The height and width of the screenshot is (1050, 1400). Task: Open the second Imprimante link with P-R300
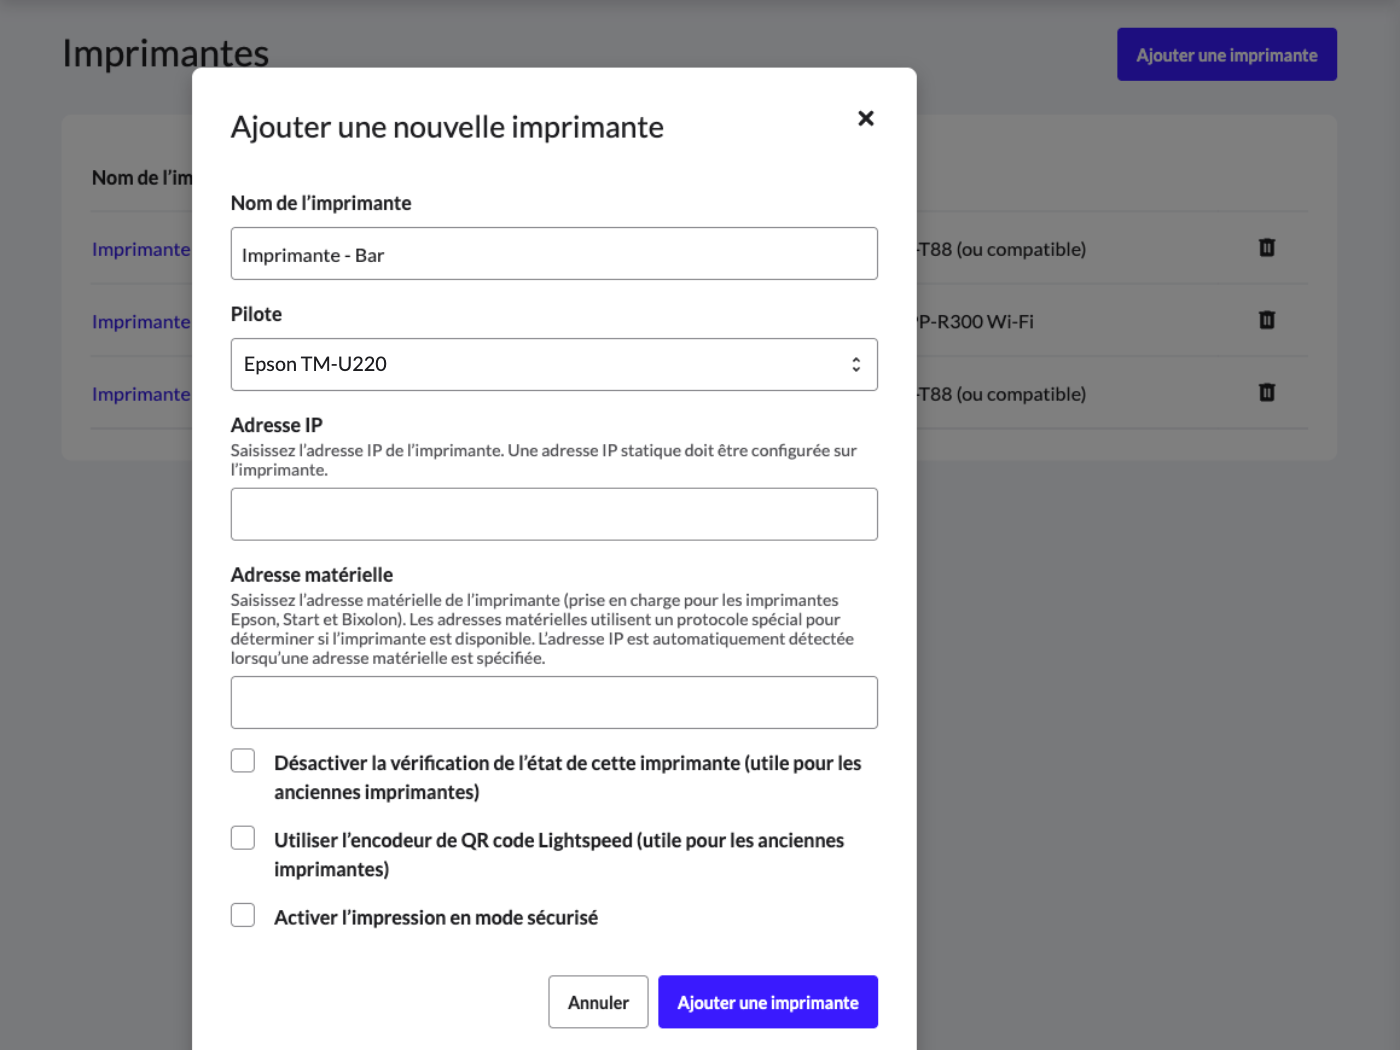click(x=141, y=322)
